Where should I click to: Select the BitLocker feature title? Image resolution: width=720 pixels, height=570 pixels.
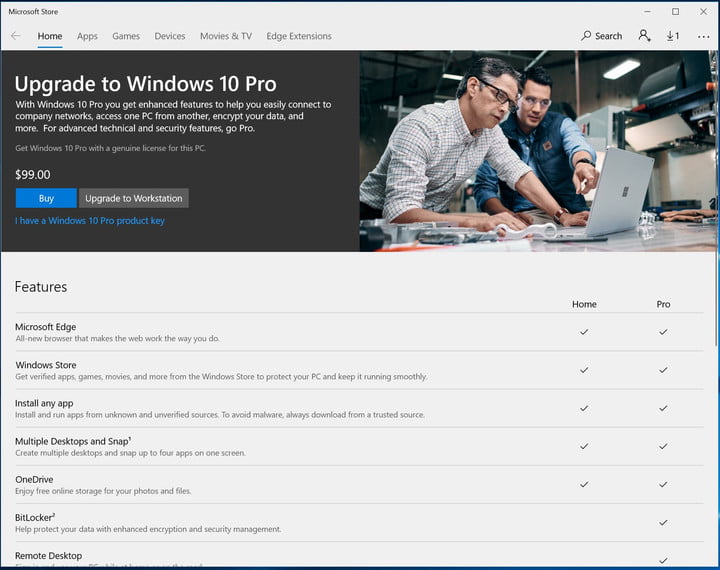[x=35, y=517]
